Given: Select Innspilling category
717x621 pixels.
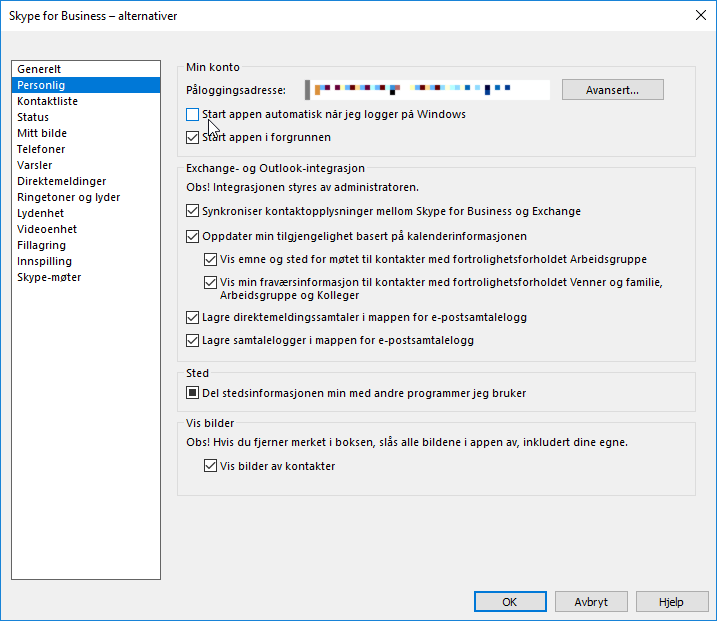Looking at the screenshot, I should 86,261.
